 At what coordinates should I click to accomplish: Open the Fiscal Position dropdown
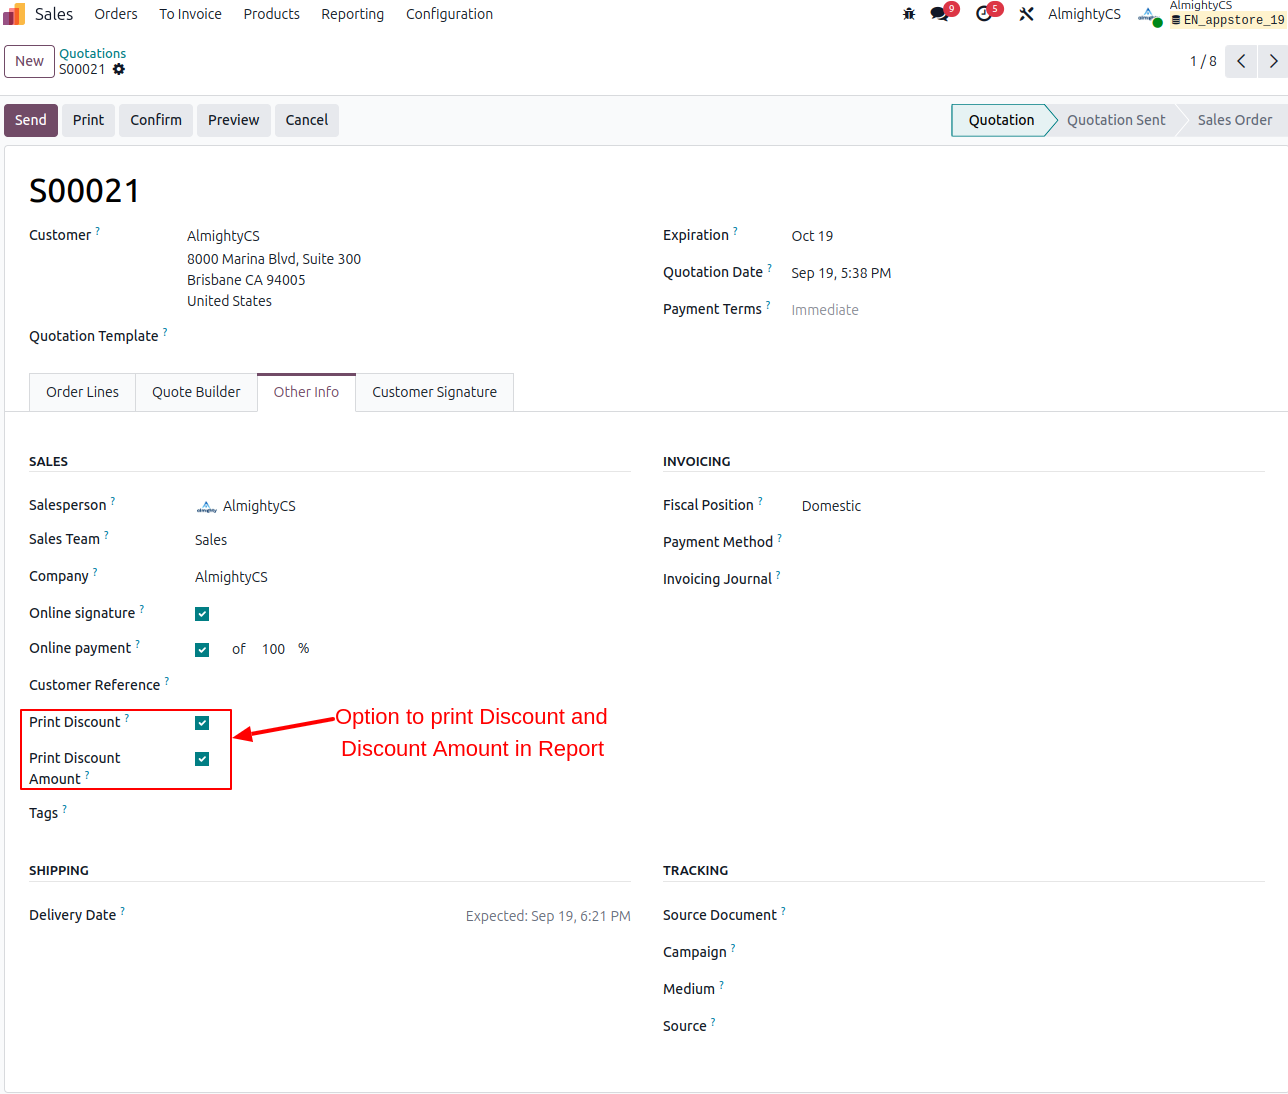pyautogui.click(x=900, y=506)
